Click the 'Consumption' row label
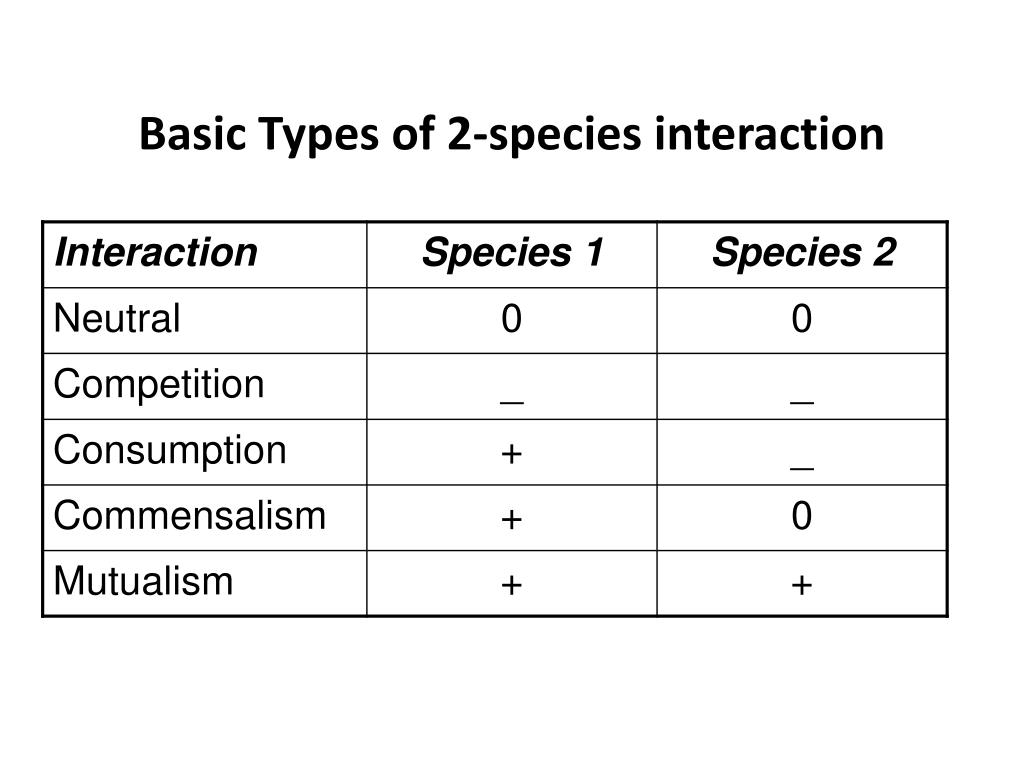 pyautogui.click(x=170, y=450)
